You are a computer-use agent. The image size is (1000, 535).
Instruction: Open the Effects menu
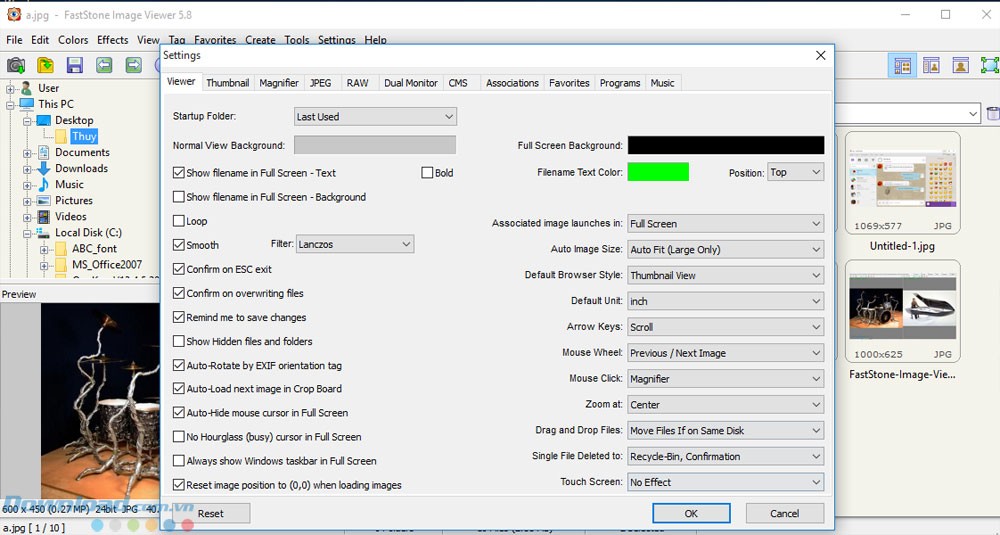click(112, 40)
